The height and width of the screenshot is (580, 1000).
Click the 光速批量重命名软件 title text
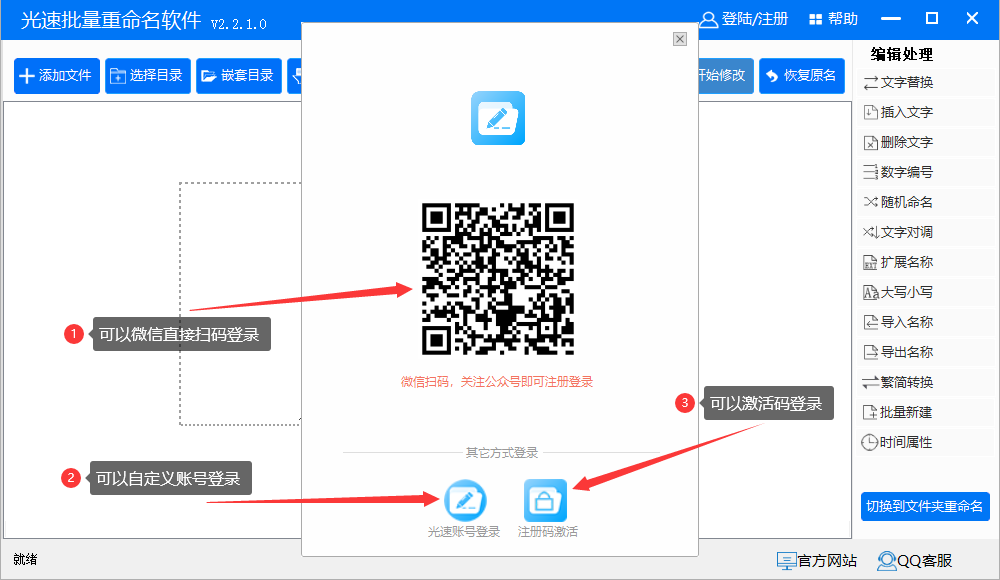click(111, 20)
